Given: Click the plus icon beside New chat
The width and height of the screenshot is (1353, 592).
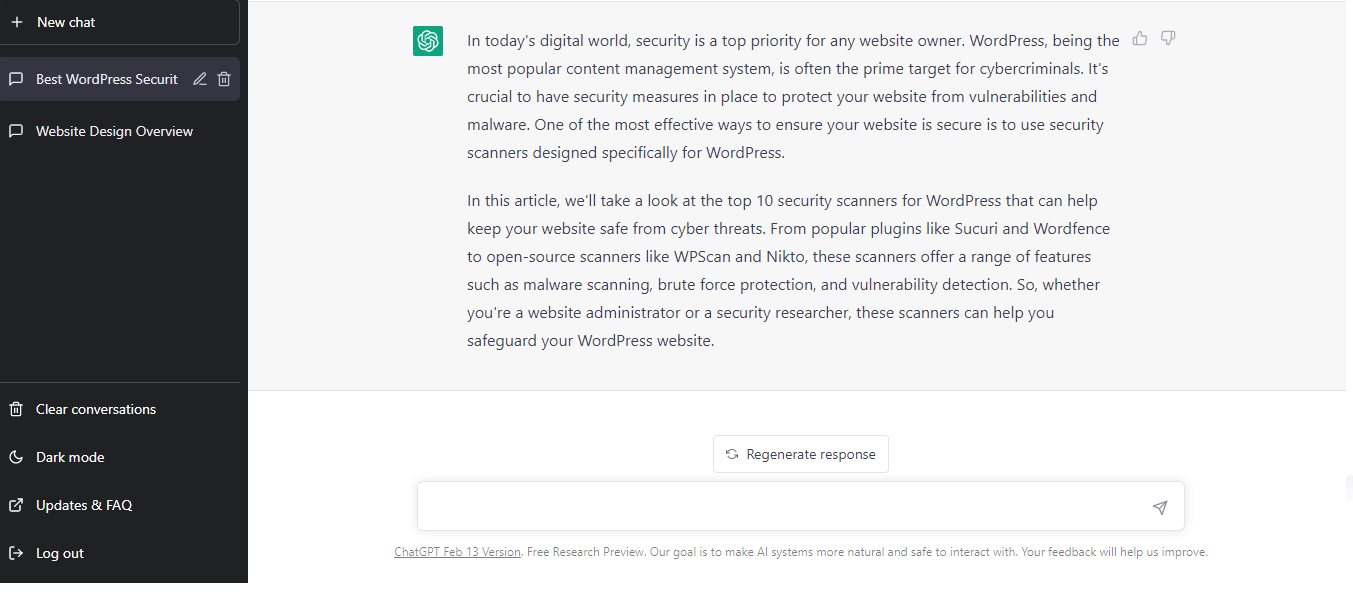Looking at the screenshot, I should point(16,22).
